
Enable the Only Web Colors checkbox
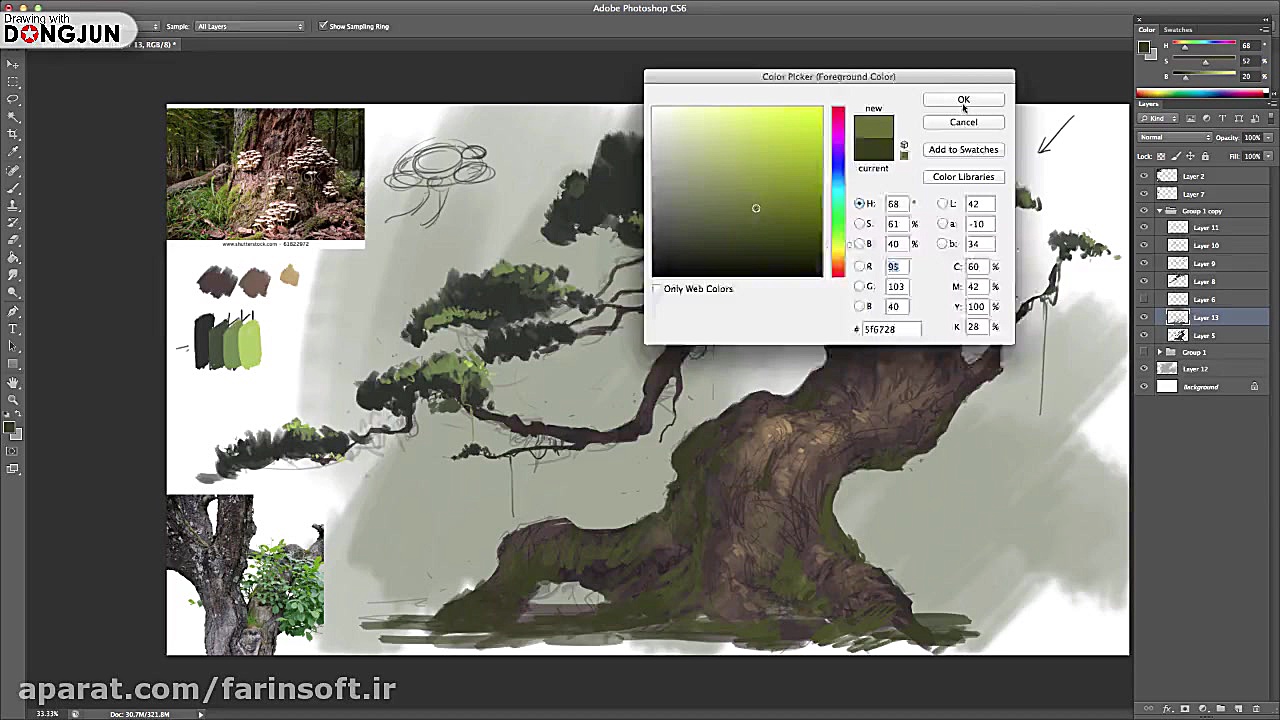[x=657, y=289]
